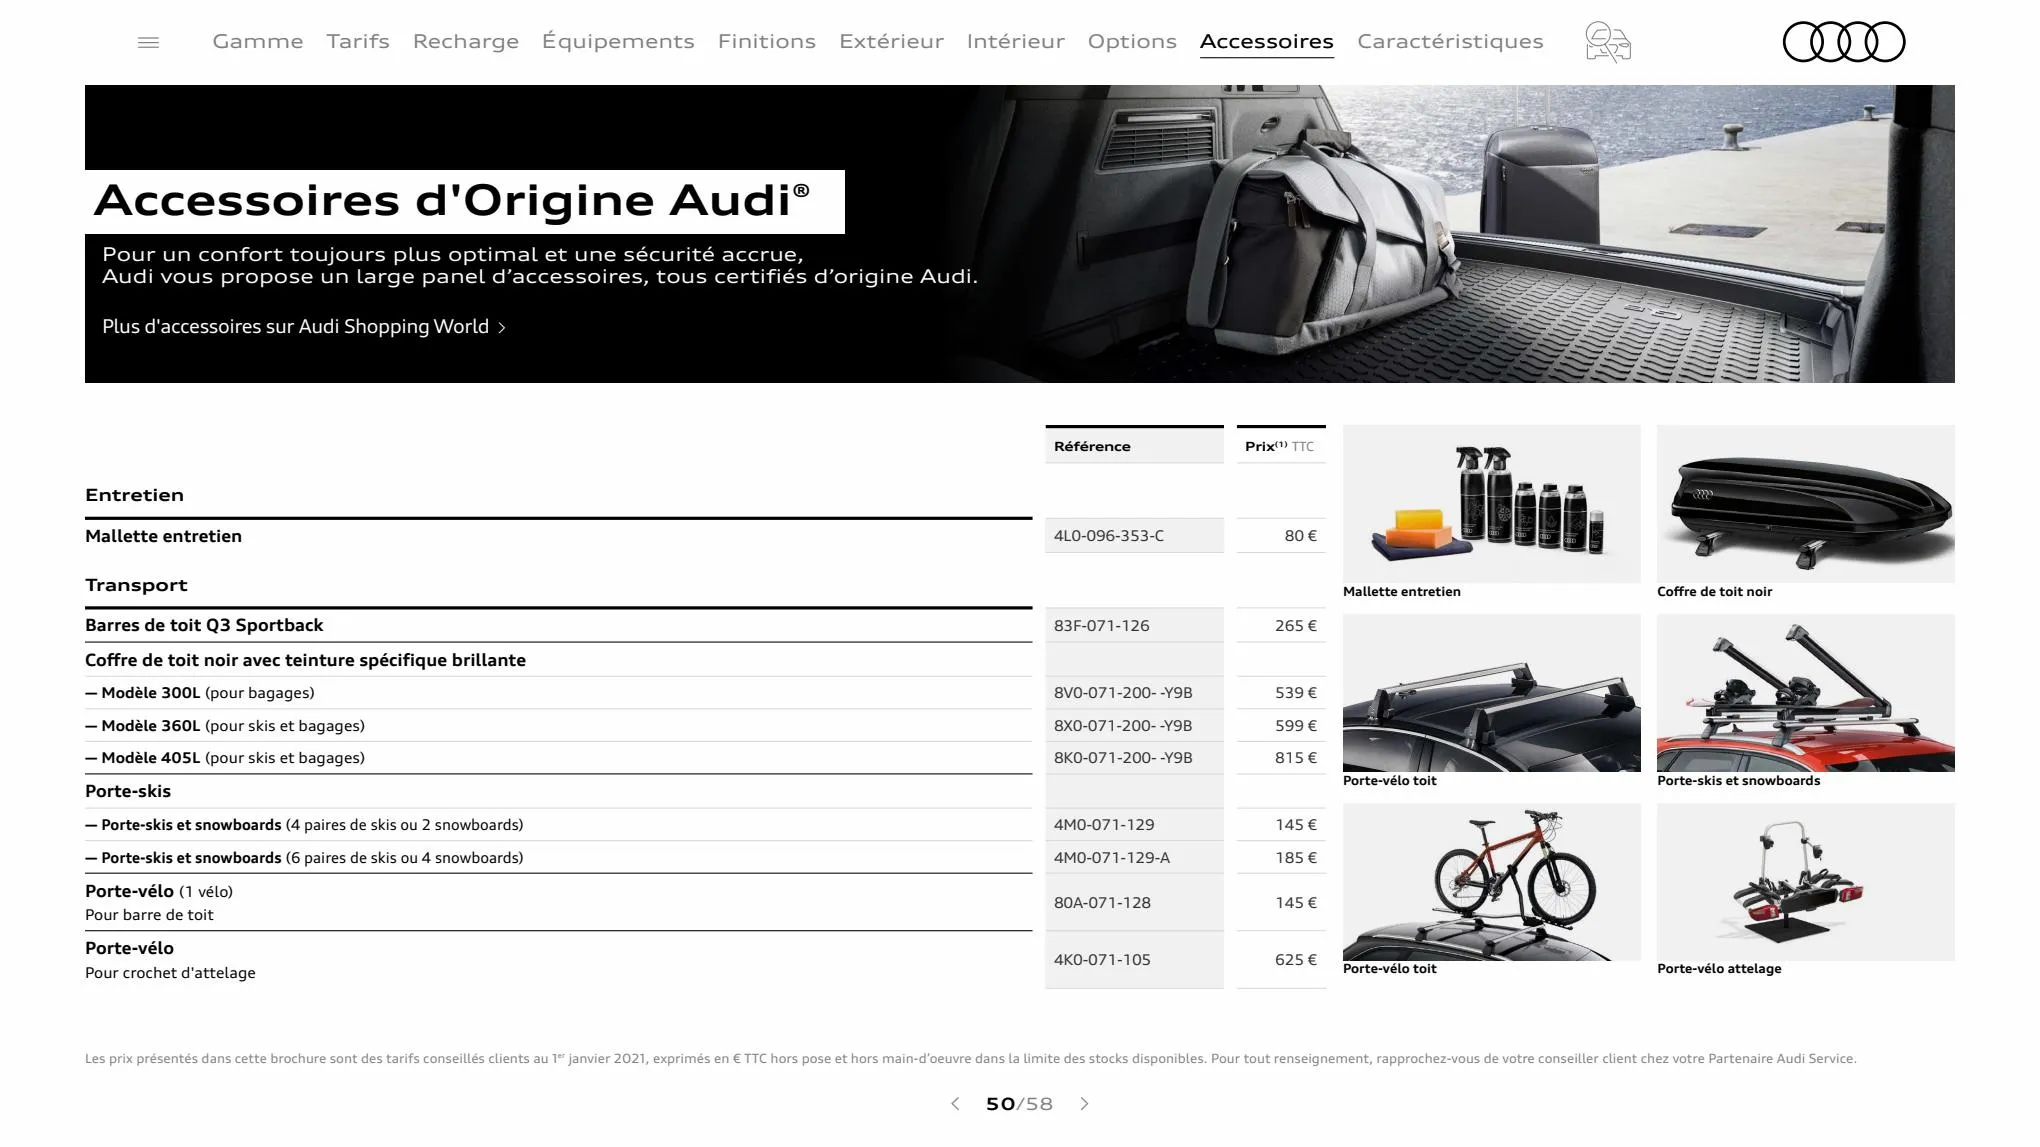Select Coffre de toit noir teinture brillante
2040x1147 pixels.
click(x=305, y=660)
